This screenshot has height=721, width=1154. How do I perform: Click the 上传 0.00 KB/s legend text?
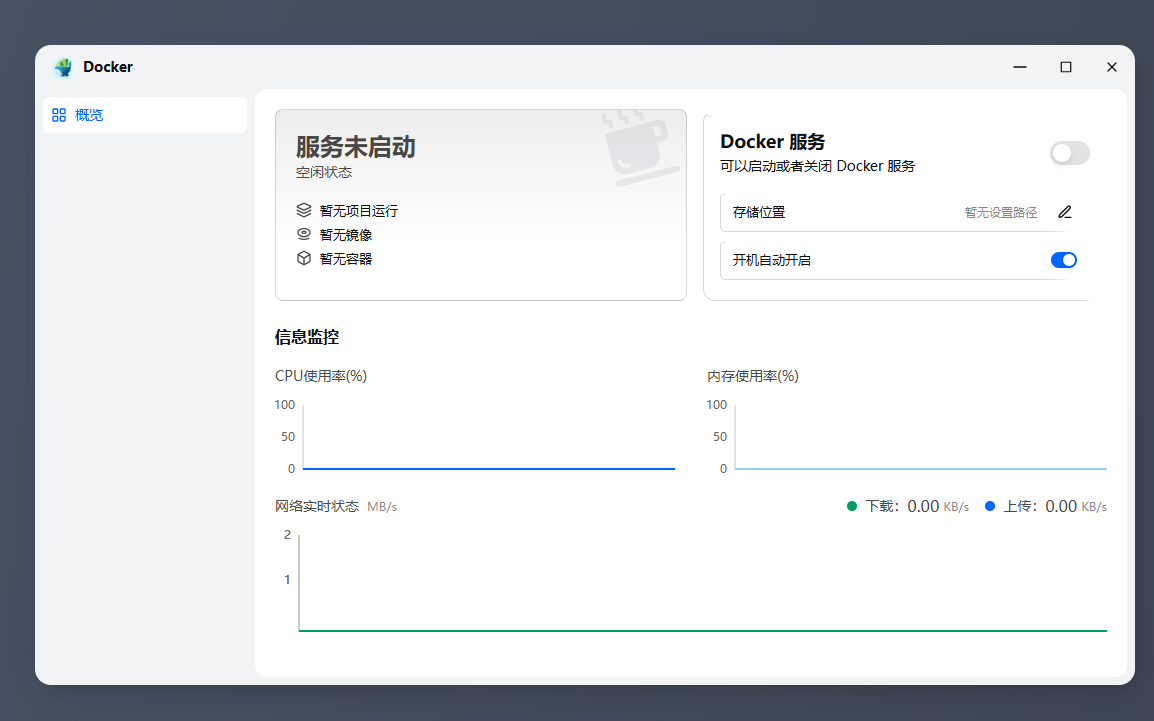click(1055, 506)
